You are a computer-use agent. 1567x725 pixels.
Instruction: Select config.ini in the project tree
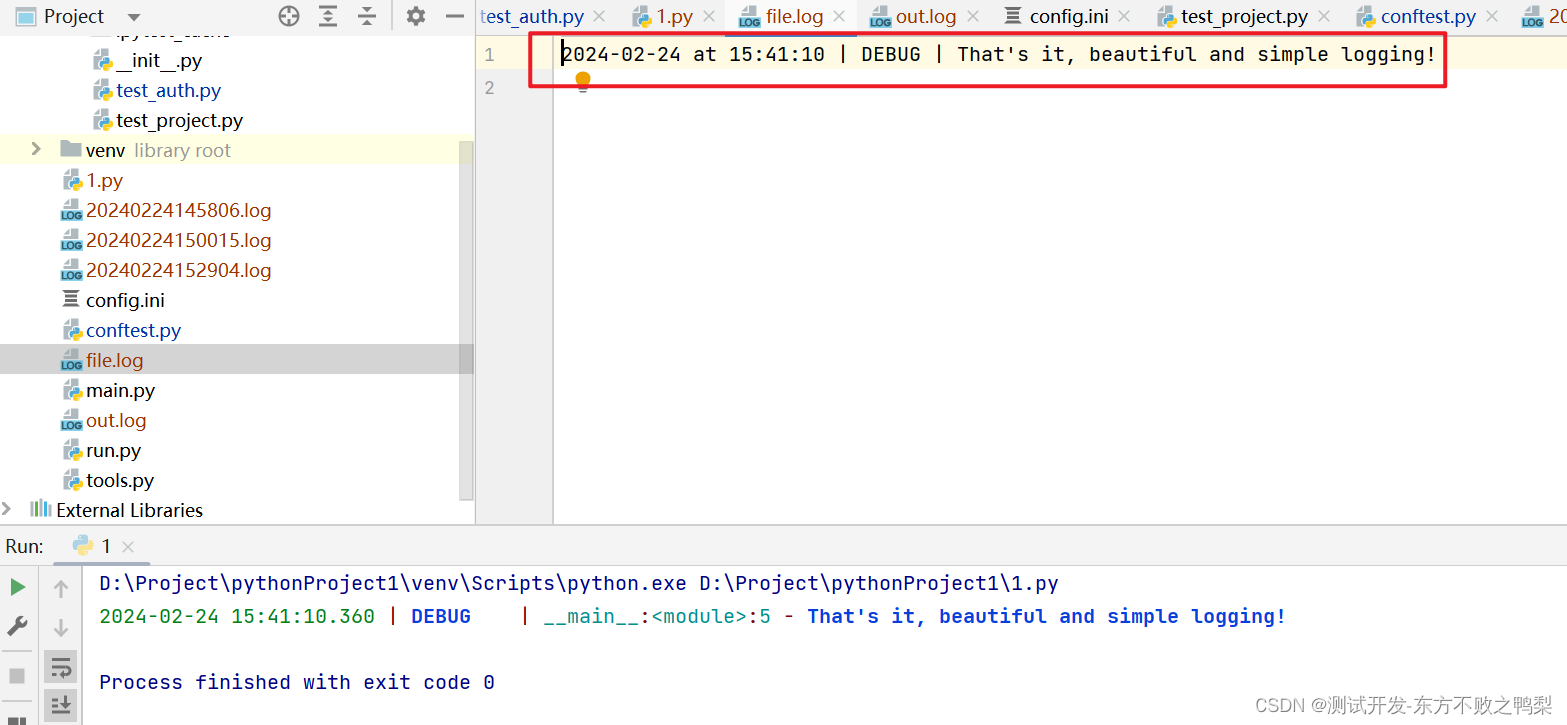(114, 300)
